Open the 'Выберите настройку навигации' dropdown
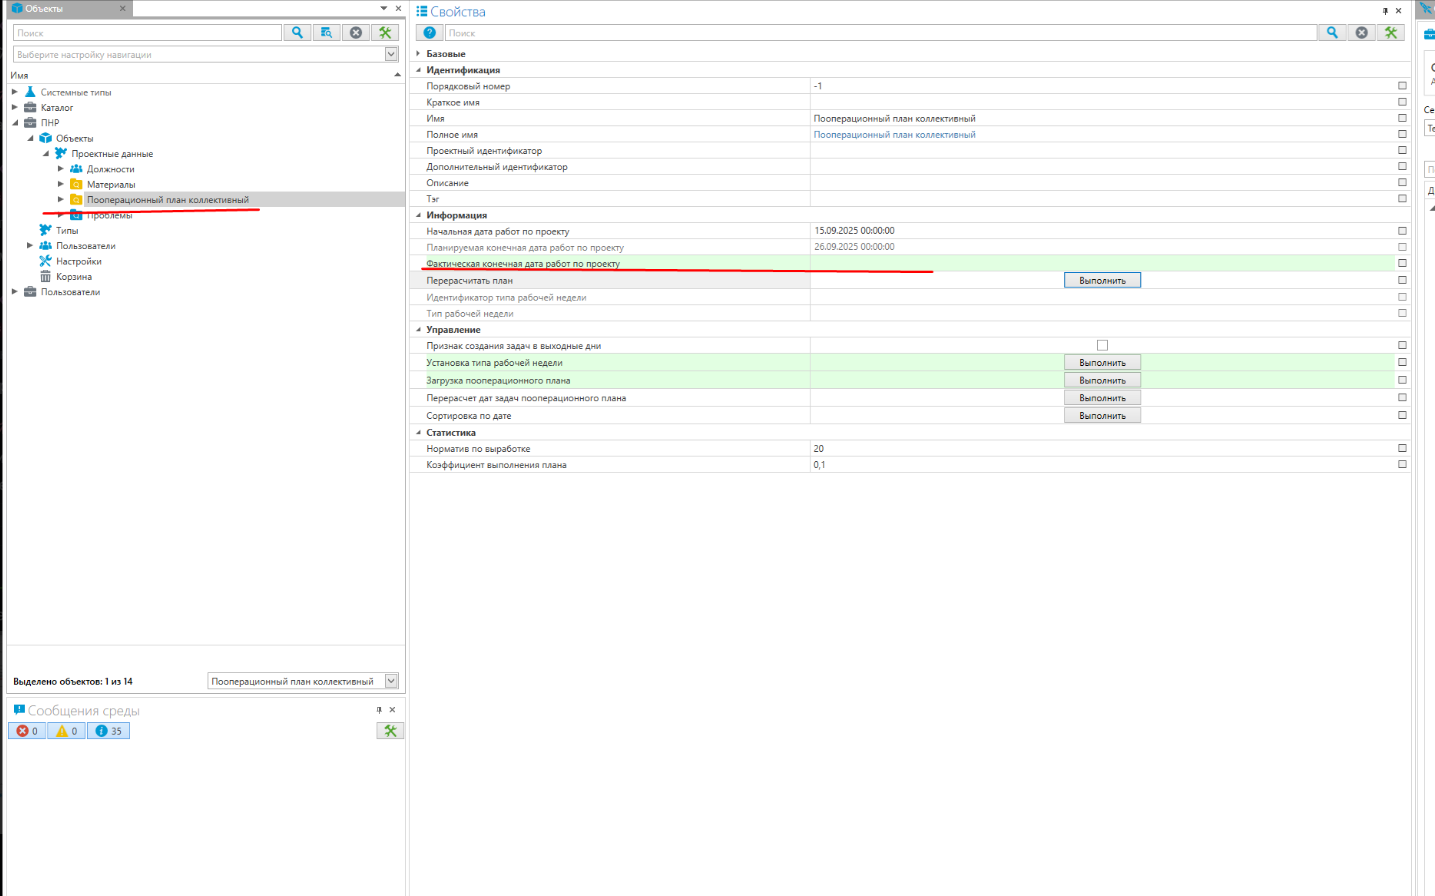 tap(391, 54)
